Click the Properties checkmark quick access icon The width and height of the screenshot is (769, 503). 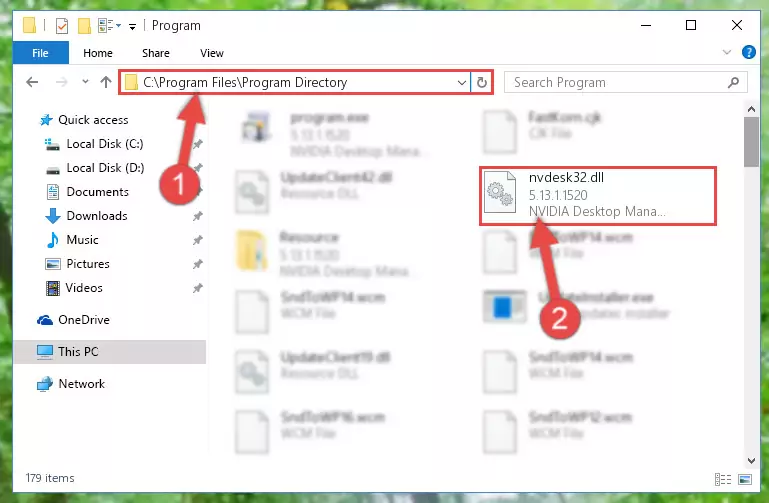coord(62,25)
